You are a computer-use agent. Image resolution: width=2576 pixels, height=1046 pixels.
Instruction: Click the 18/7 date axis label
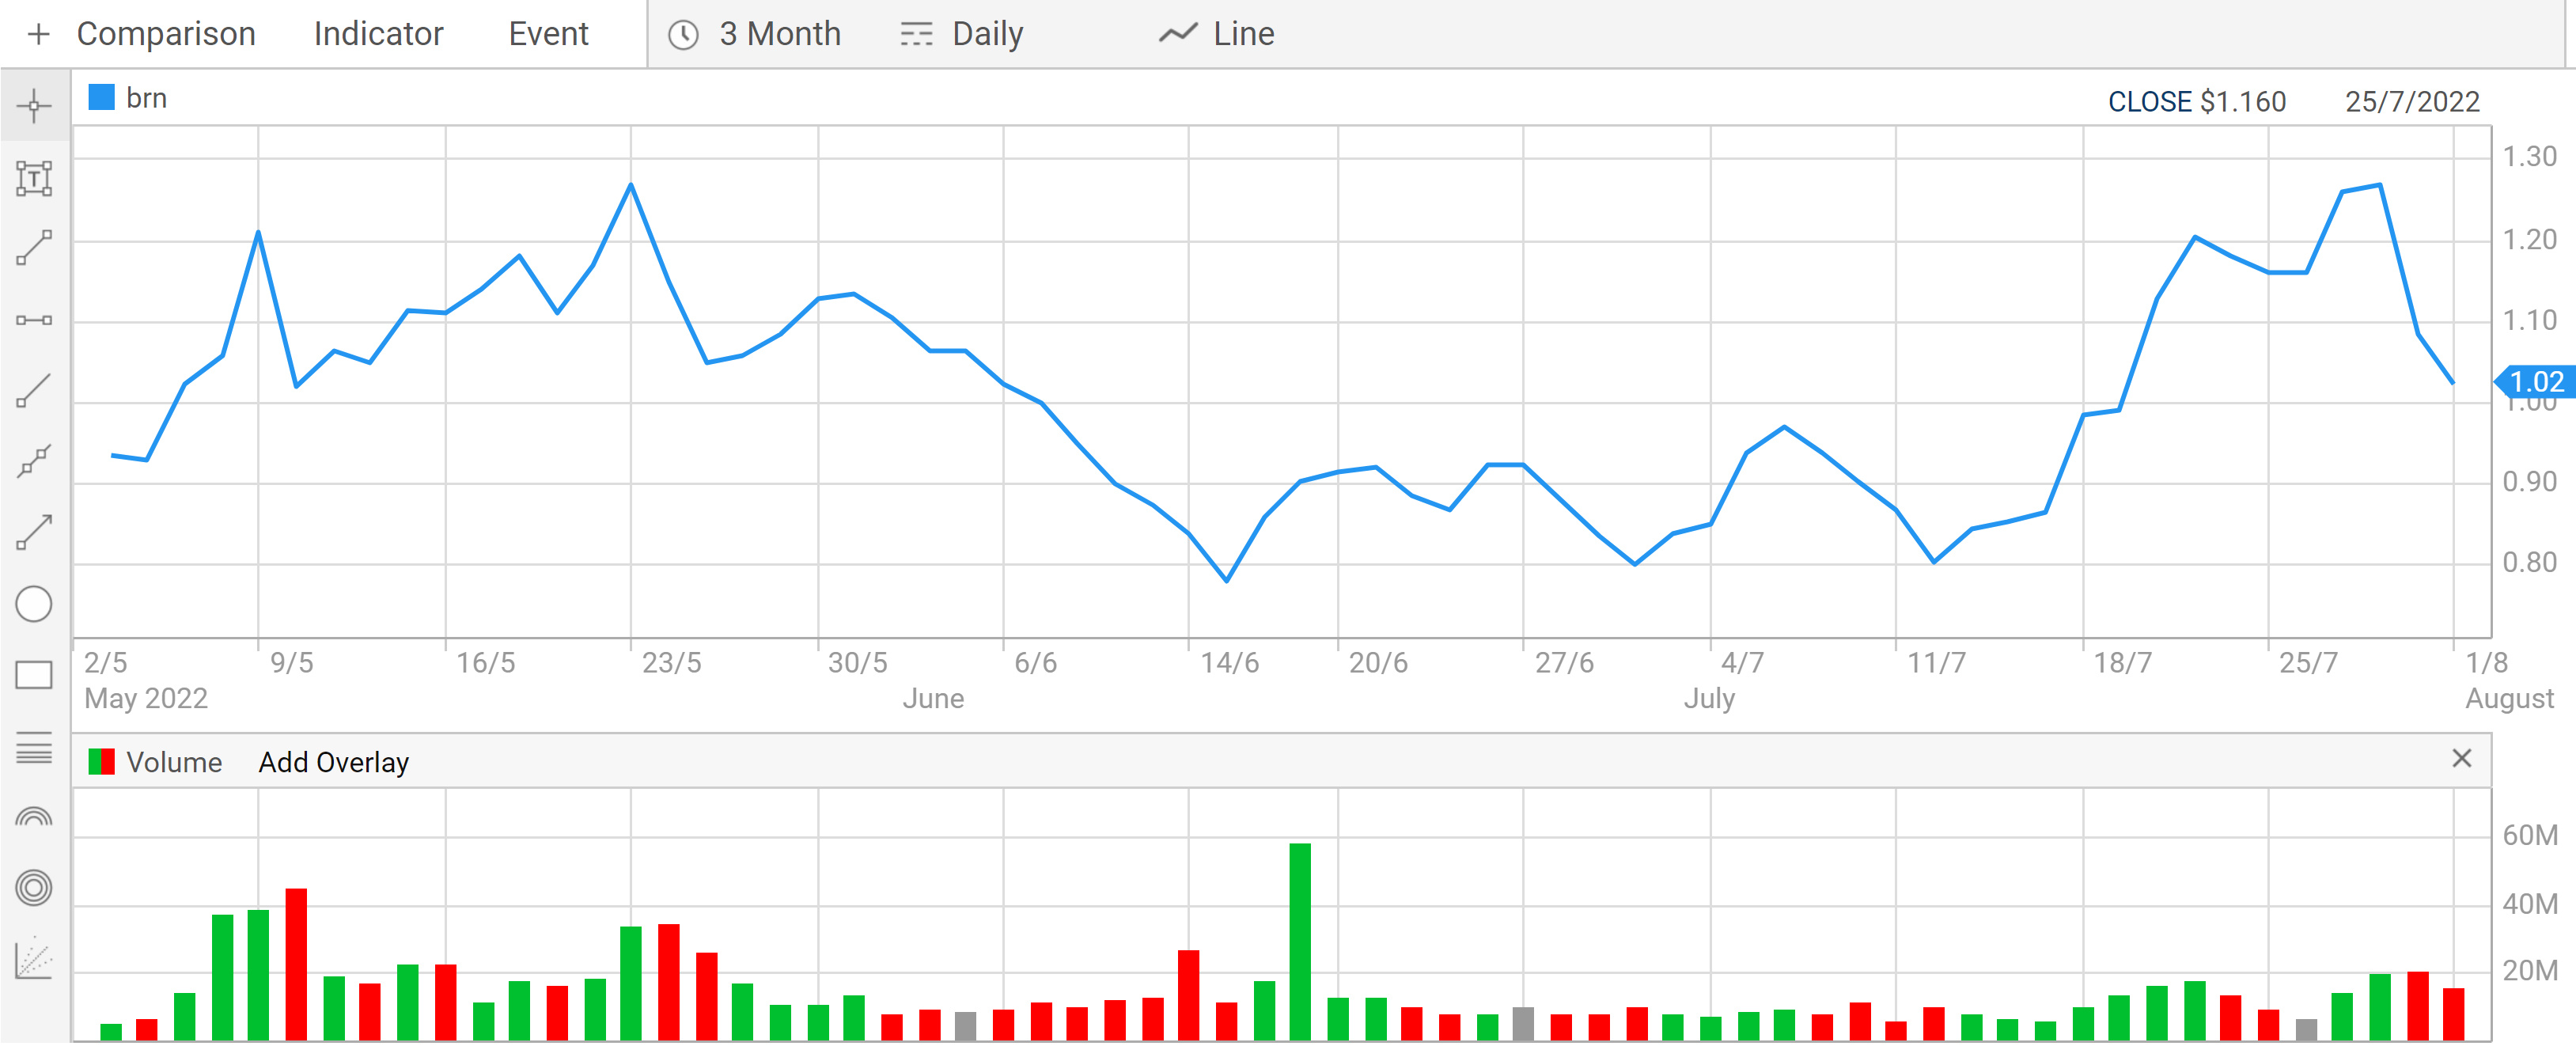2122,663
